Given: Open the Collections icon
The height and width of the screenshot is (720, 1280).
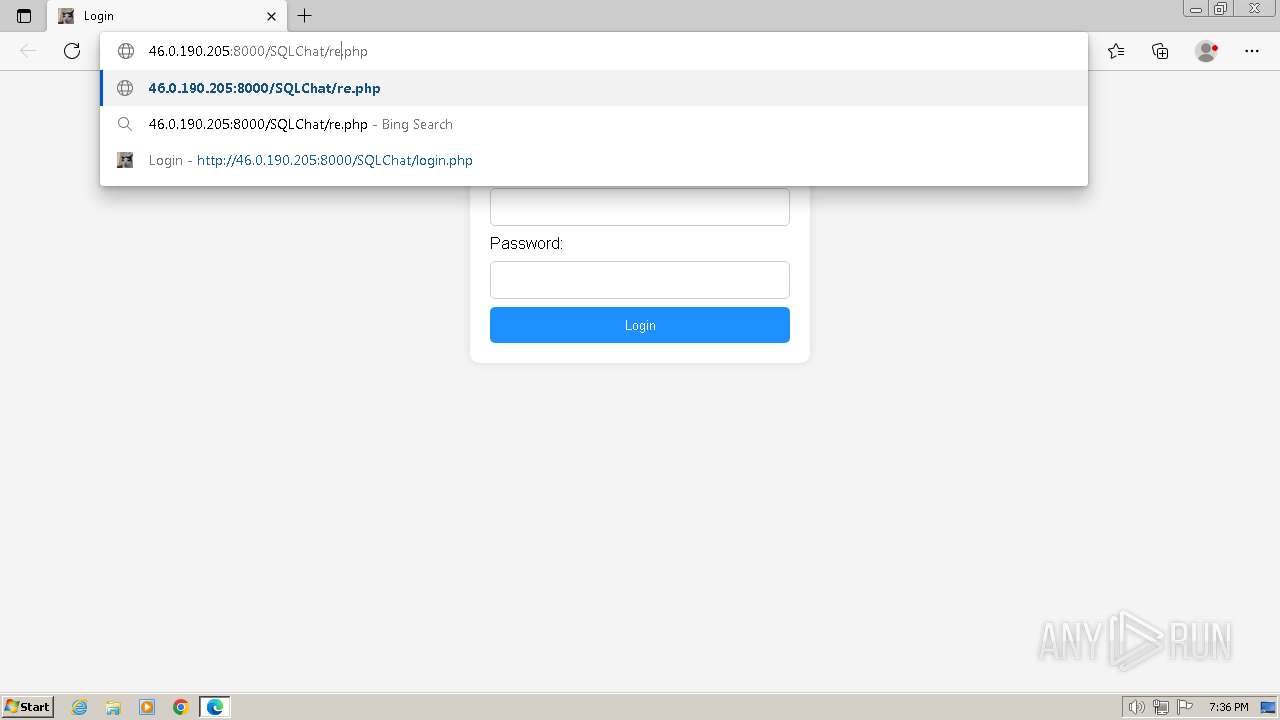Looking at the screenshot, I should pos(1160,51).
